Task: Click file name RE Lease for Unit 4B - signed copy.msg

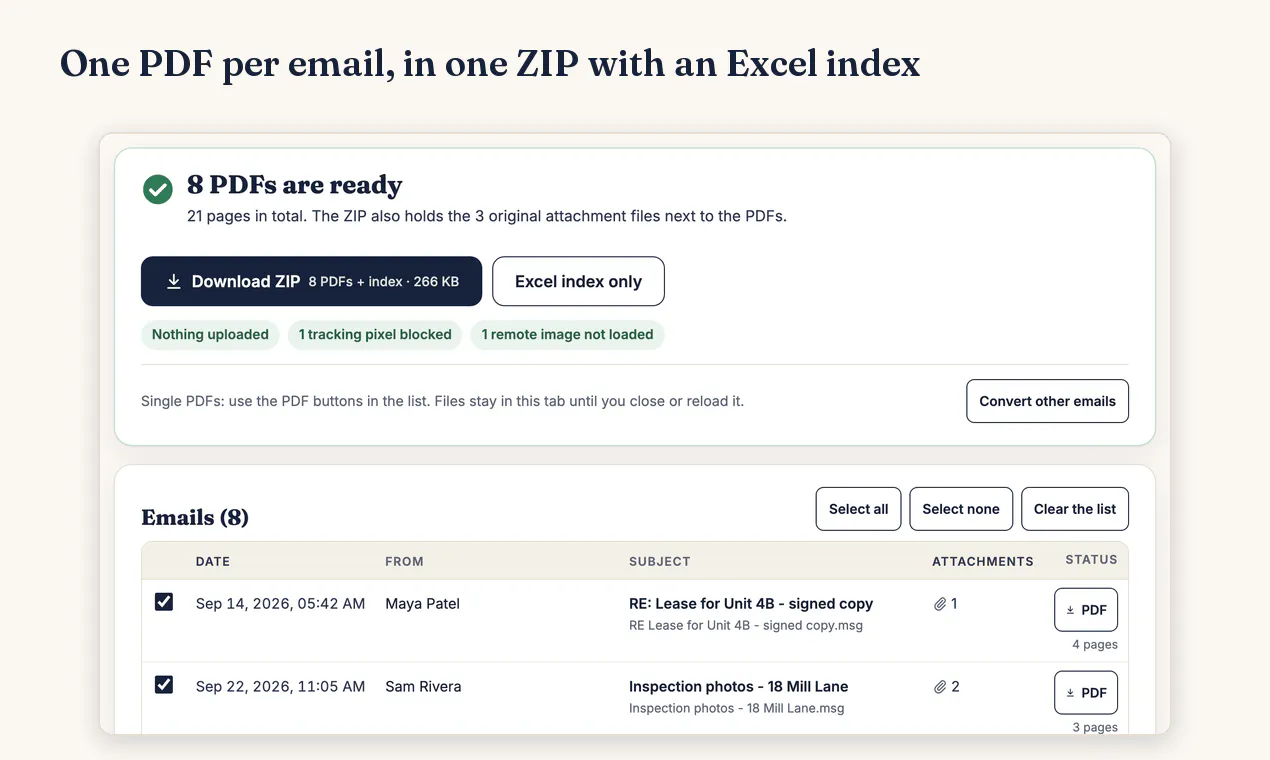Action: 746,625
